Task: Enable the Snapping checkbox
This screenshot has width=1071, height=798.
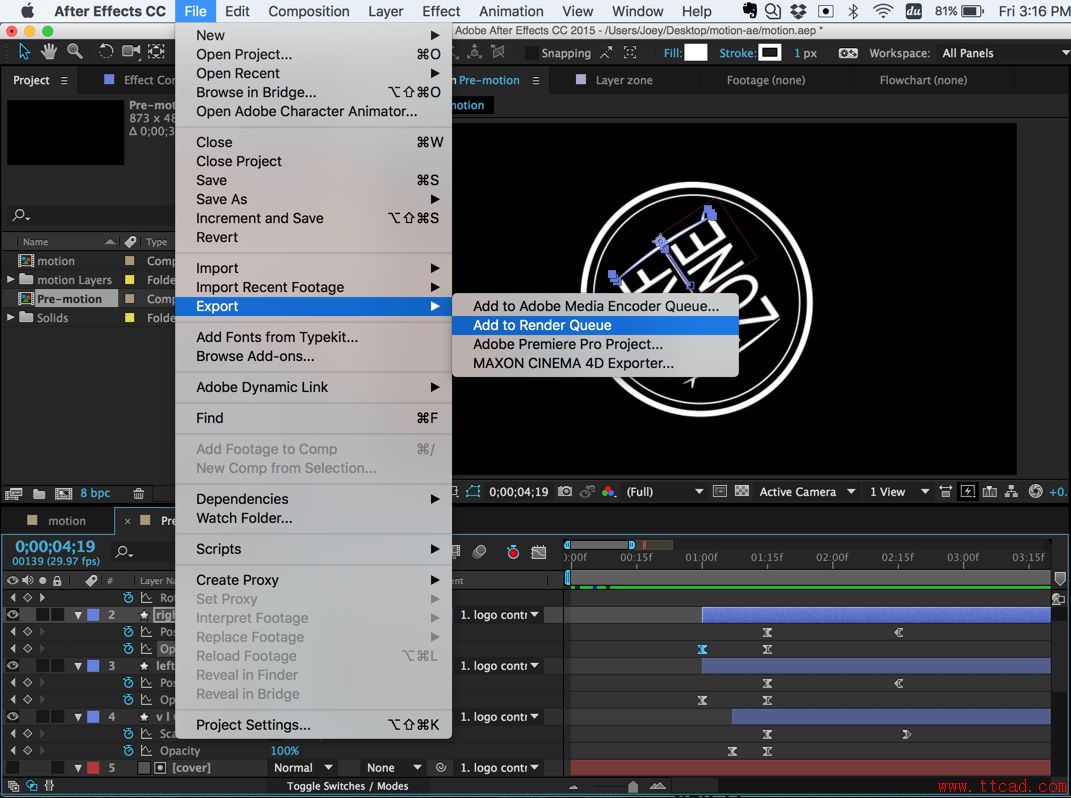Action: point(531,53)
